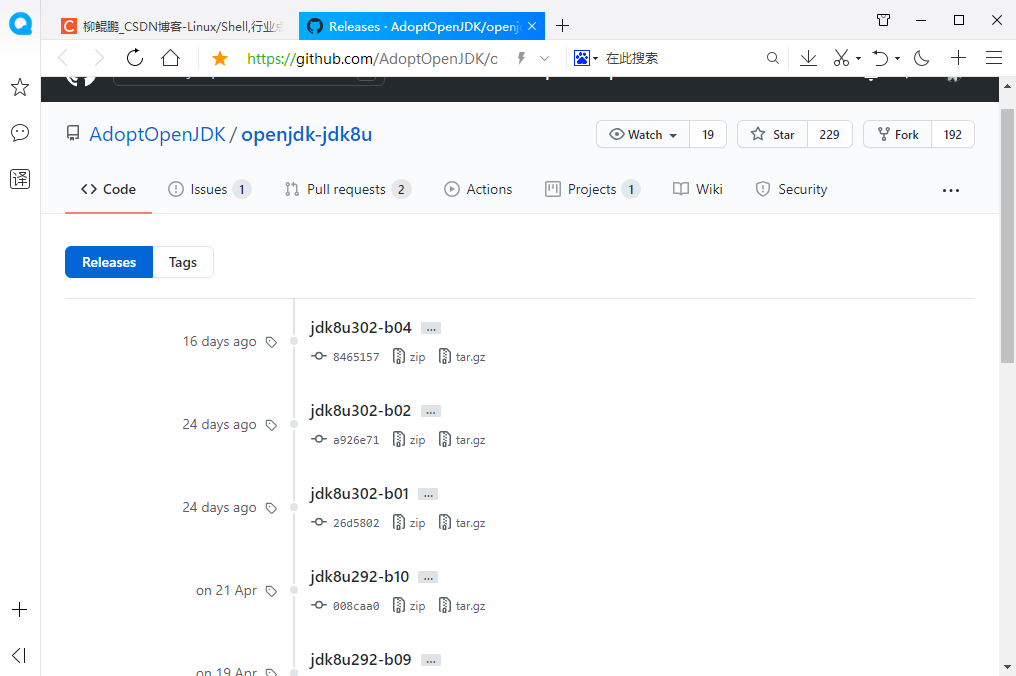Click the plus add-extension icon in toolbar

pos(958,58)
